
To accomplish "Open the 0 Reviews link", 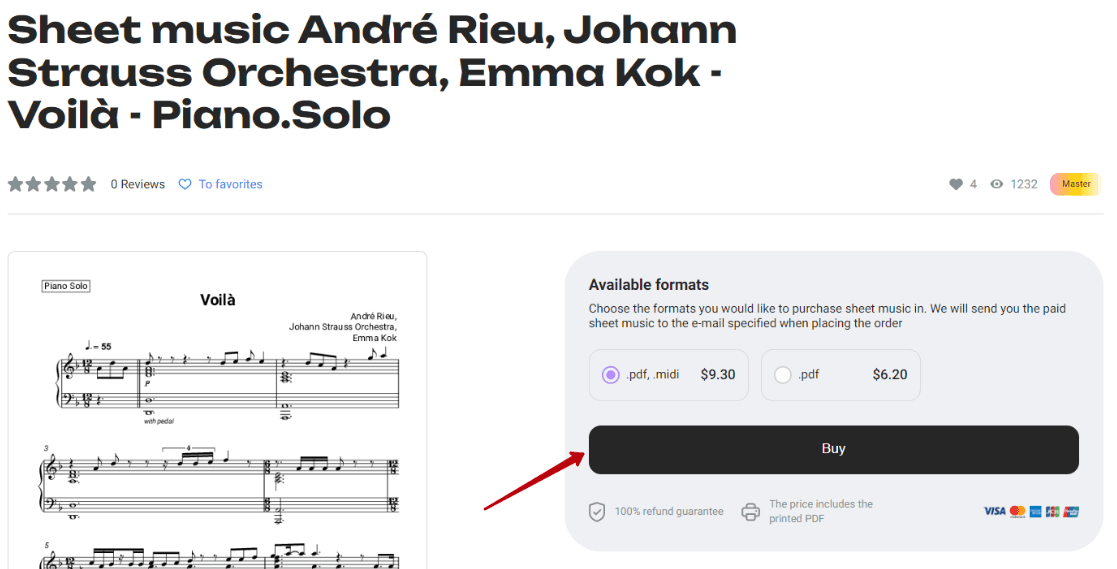I will tap(138, 184).
